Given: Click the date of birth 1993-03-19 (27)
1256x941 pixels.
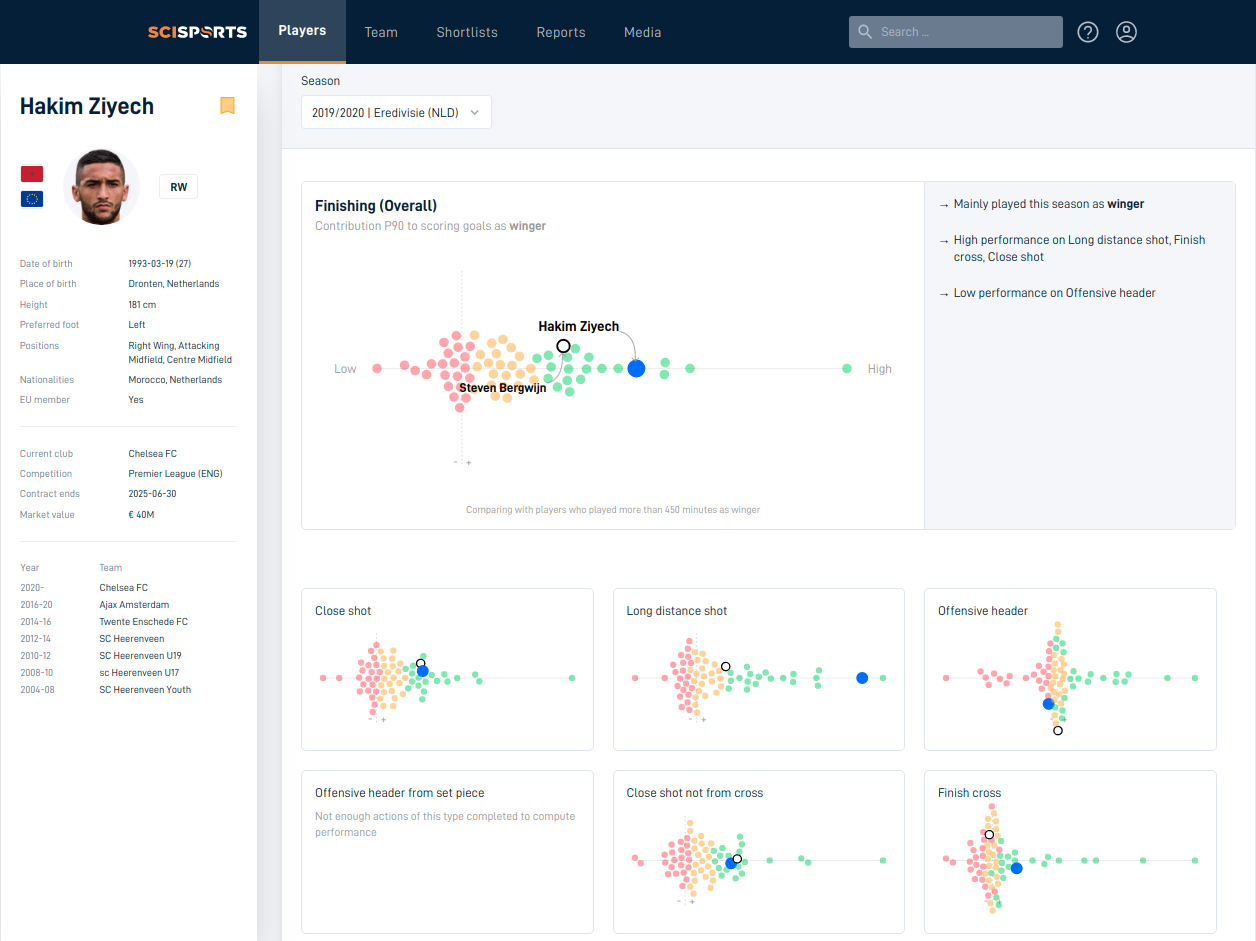Looking at the screenshot, I should click(x=161, y=264).
